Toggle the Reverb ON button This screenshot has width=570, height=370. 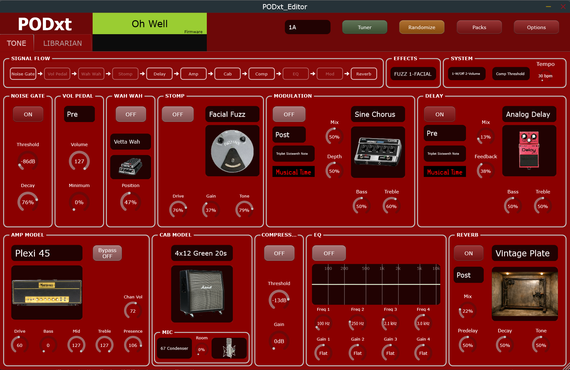469,253
